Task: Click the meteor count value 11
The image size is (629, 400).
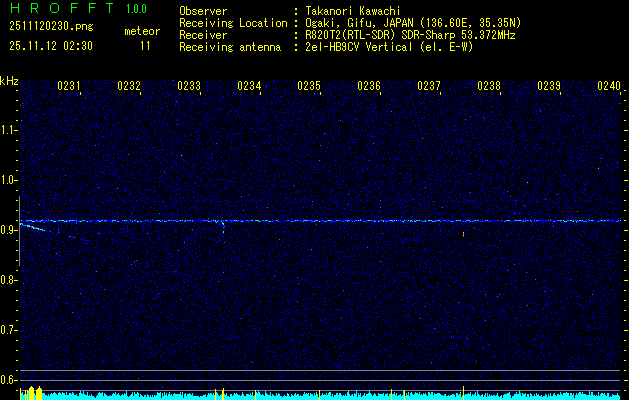Action: (x=146, y=45)
